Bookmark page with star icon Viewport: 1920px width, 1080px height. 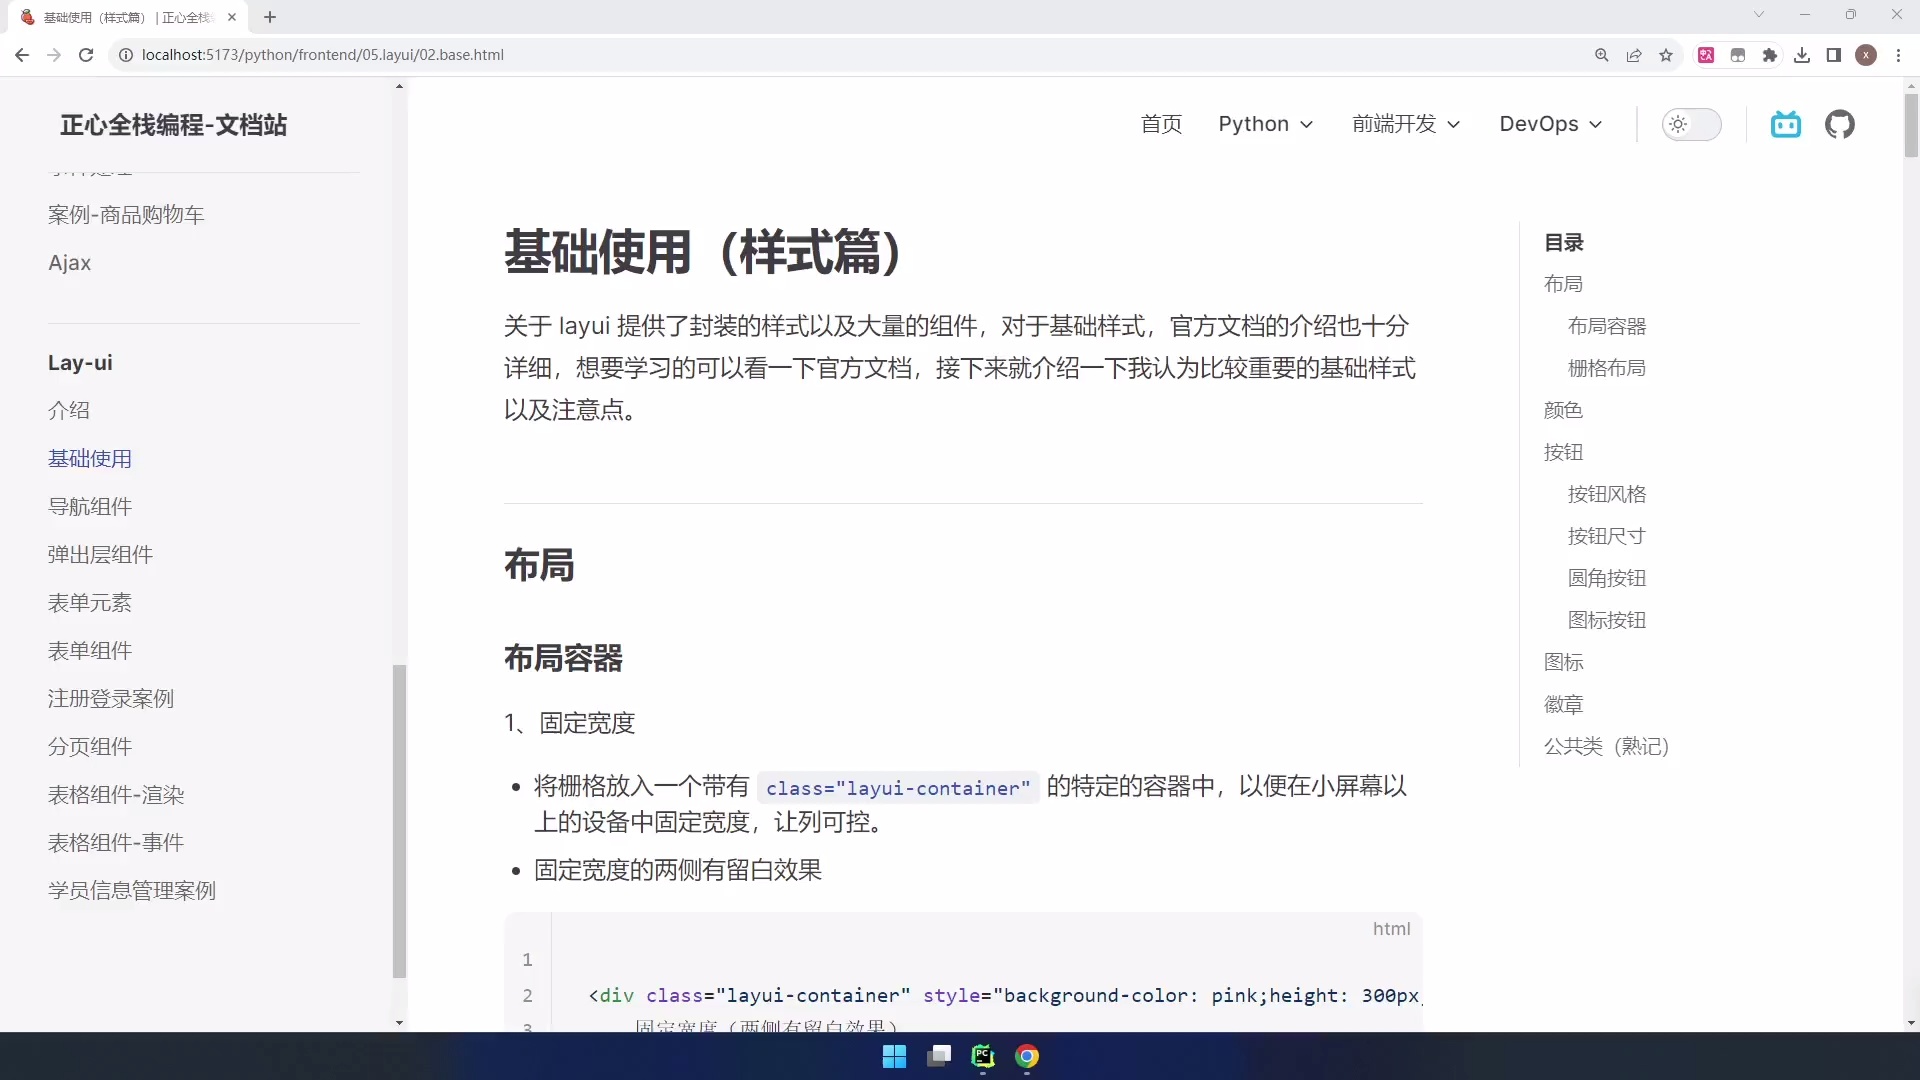(1666, 55)
